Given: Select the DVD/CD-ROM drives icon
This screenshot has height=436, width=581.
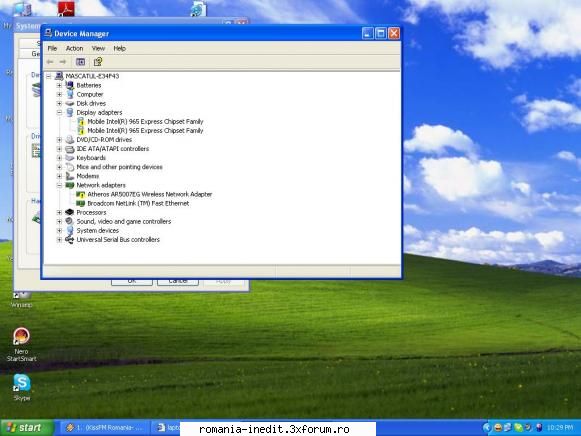Looking at the screenshot, I should [70, 140].
